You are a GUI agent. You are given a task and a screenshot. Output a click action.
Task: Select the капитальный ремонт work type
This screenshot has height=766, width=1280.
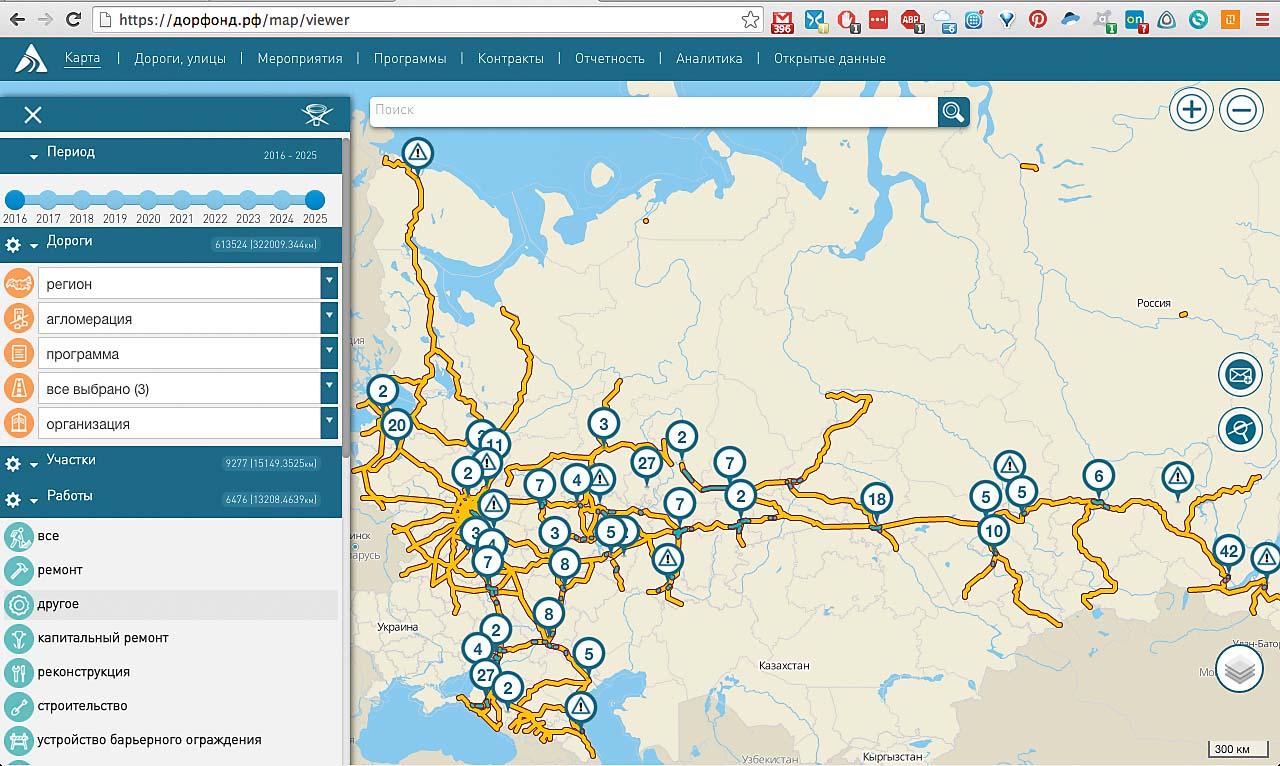(x=102, y=638)
